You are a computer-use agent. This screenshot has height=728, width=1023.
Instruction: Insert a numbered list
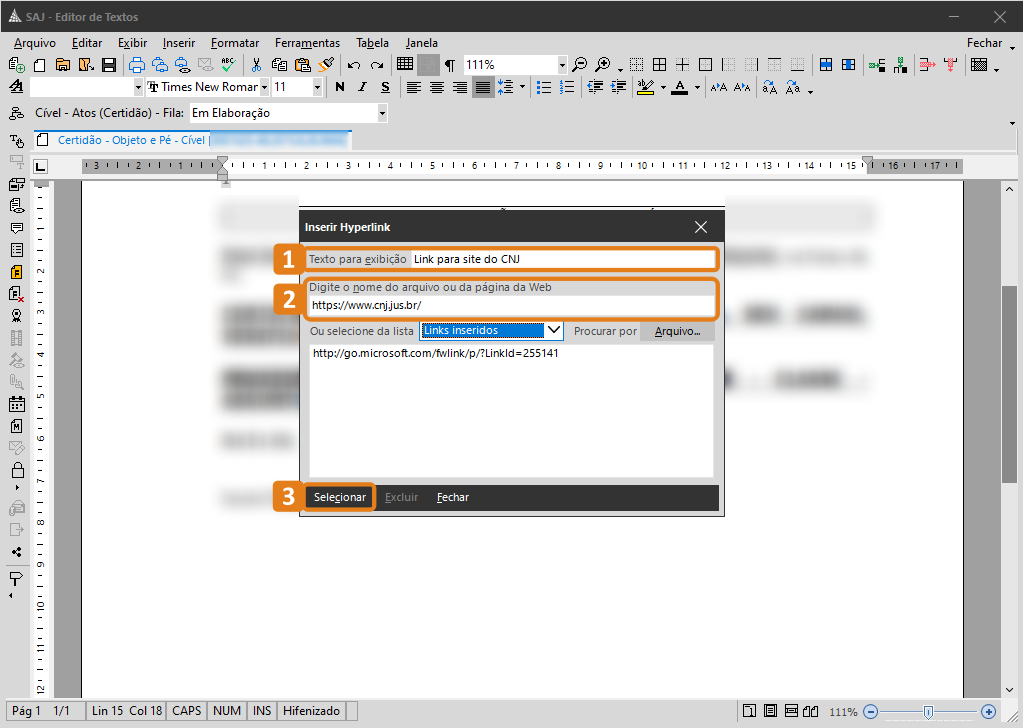tap(567, 87)
